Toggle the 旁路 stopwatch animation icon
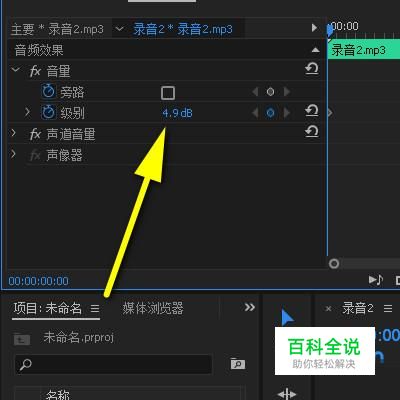Image resolution: width=400 pixels, height=400 pixels. [48, 92]
